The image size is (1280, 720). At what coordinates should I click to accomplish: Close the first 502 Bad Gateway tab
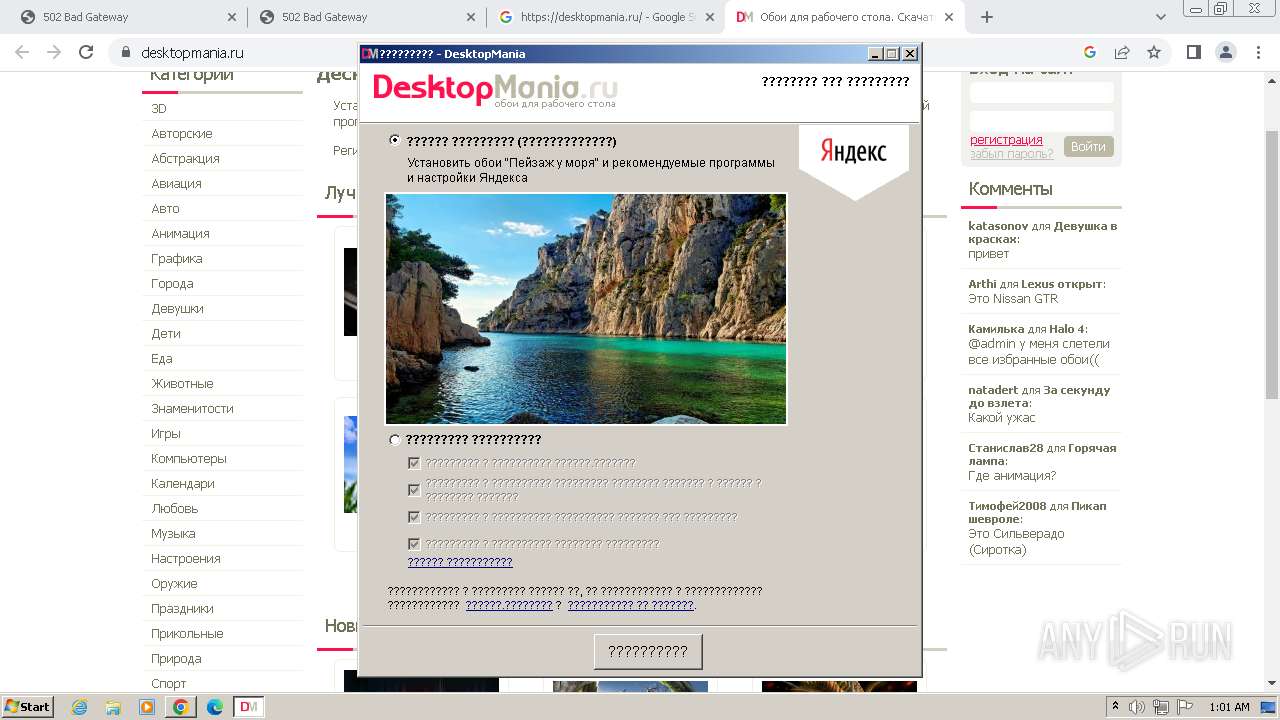(x=231, y=17)
